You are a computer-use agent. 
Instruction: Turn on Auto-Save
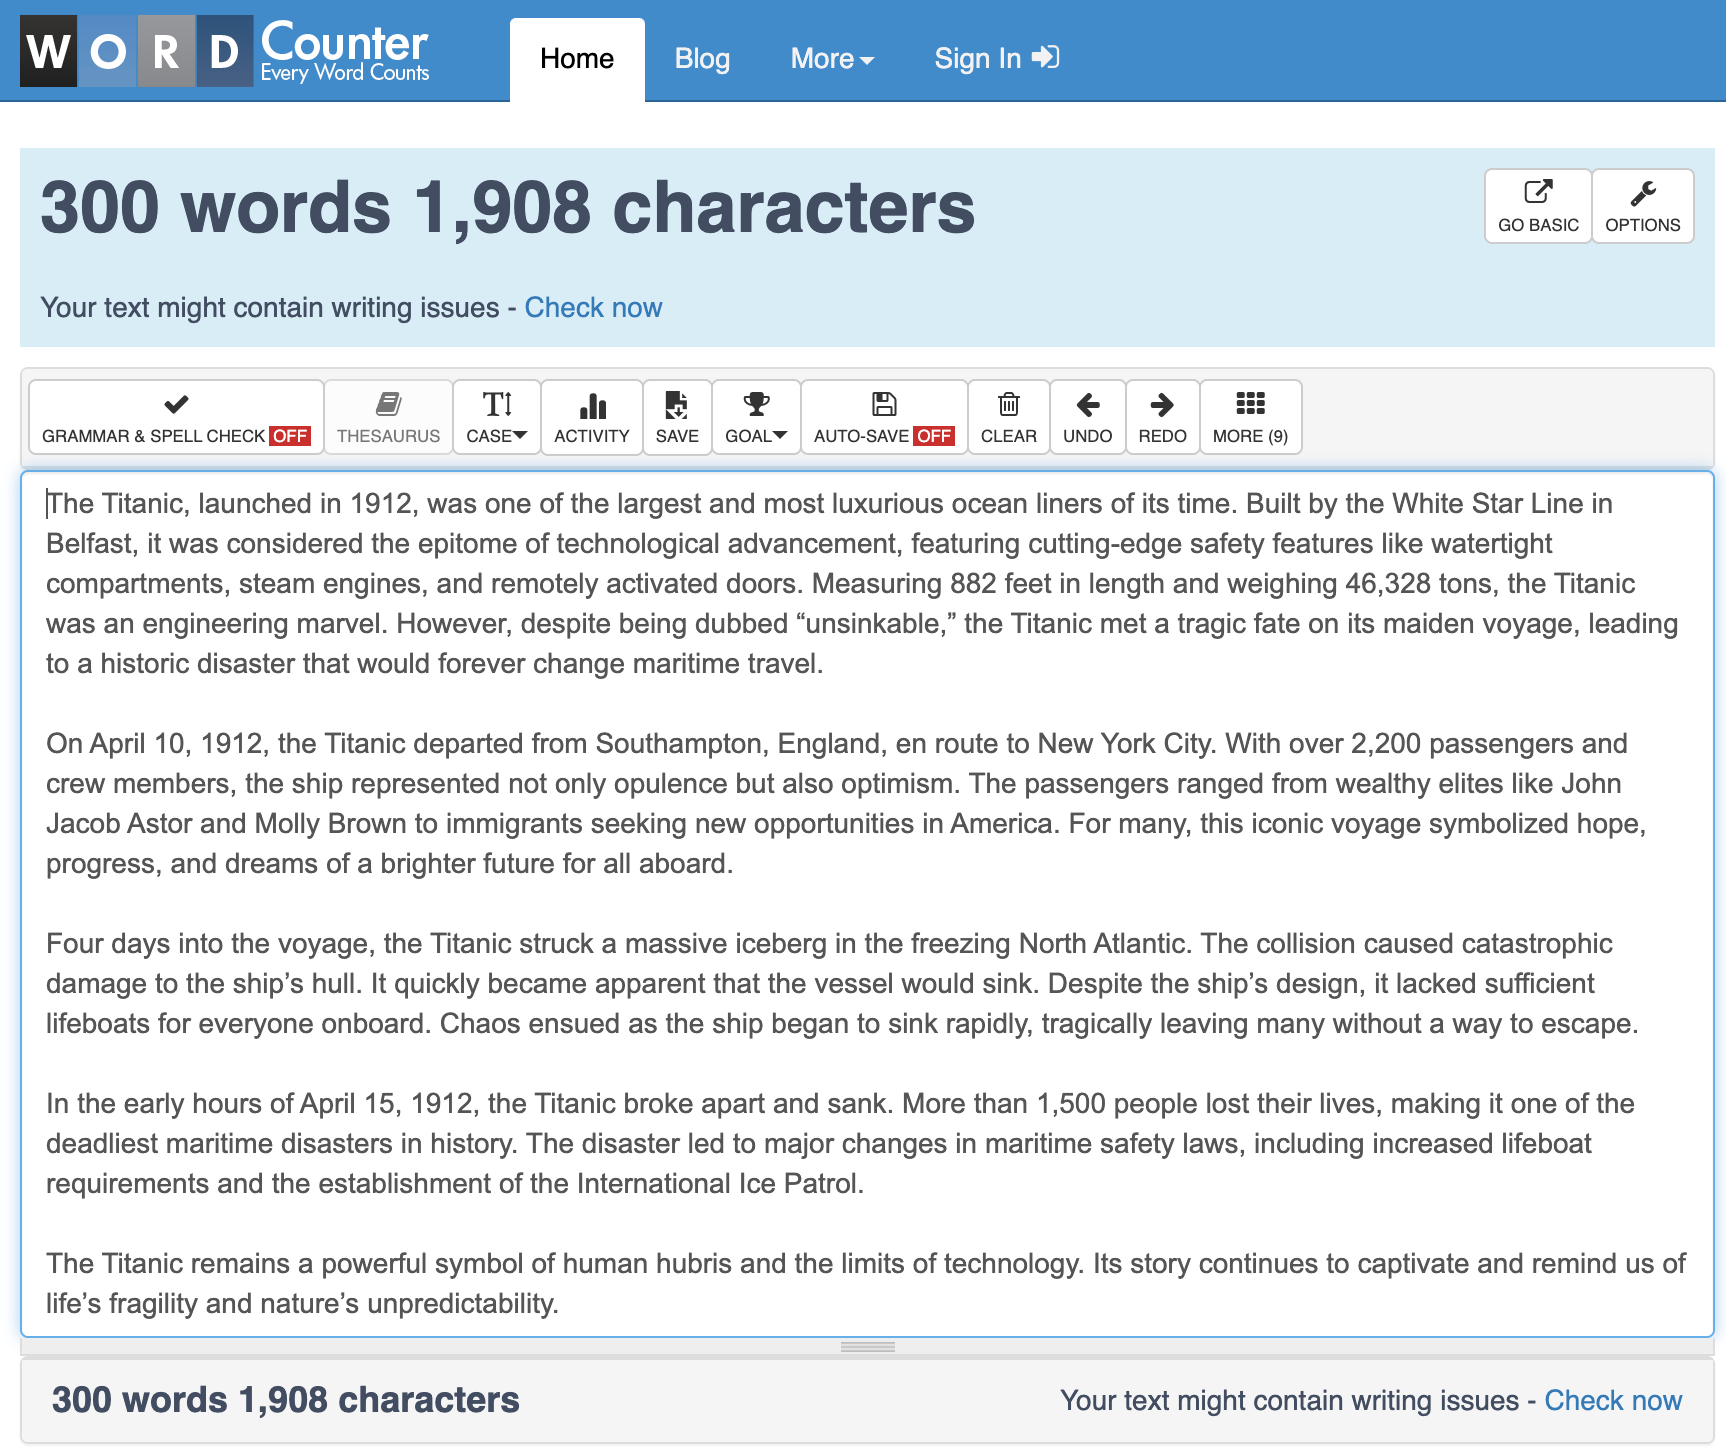(x=883, y=417)
